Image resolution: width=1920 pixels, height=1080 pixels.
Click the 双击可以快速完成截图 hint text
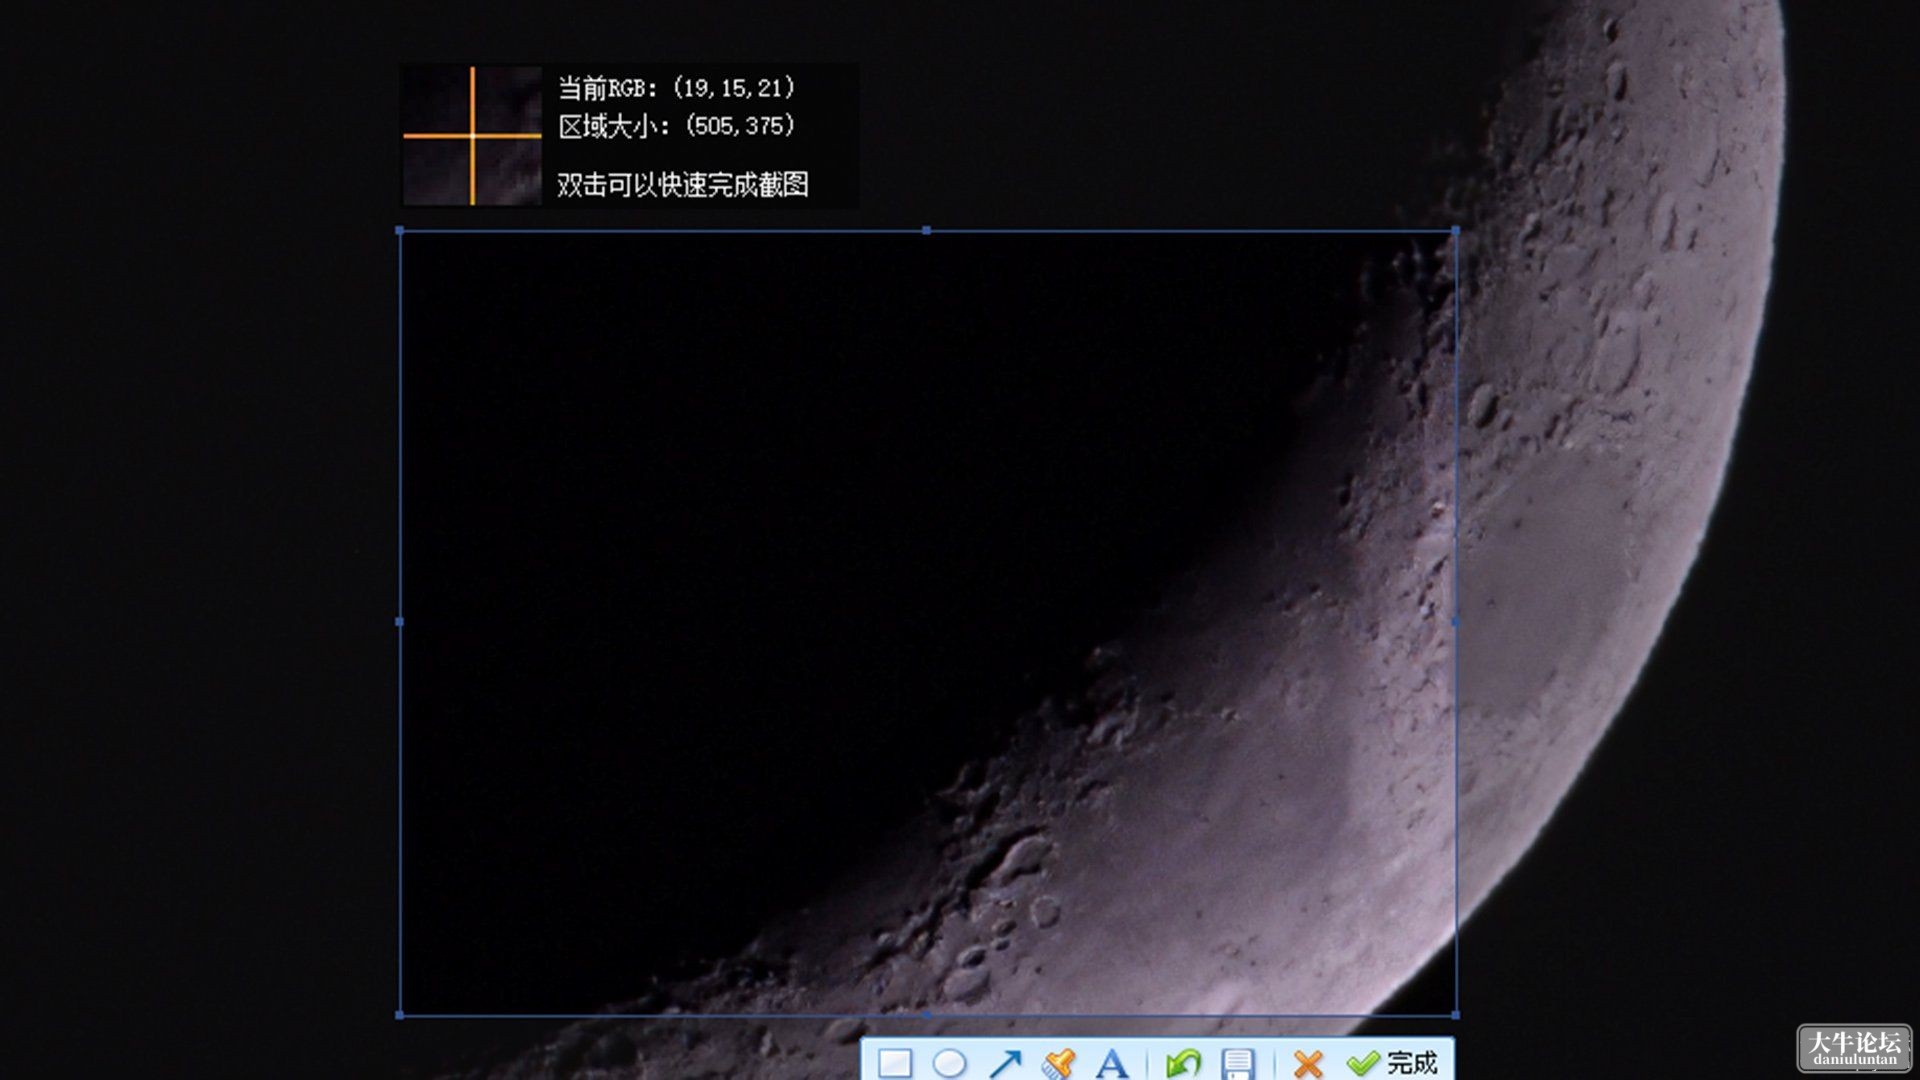[683, 184]
